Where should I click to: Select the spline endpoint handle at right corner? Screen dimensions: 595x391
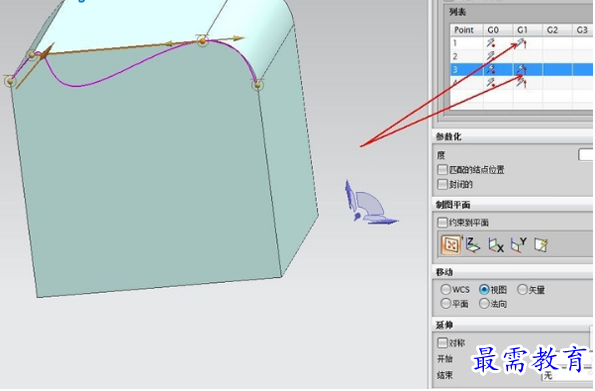(257, 84)
